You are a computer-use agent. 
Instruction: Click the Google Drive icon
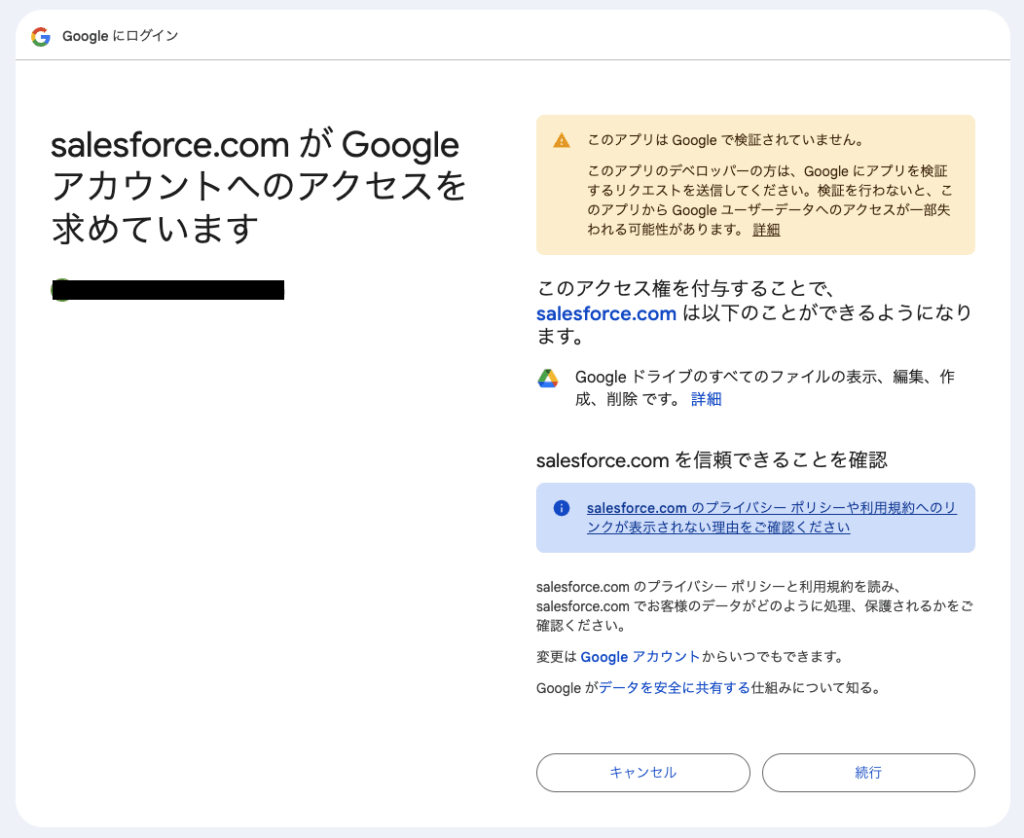[x=548, y=378]
